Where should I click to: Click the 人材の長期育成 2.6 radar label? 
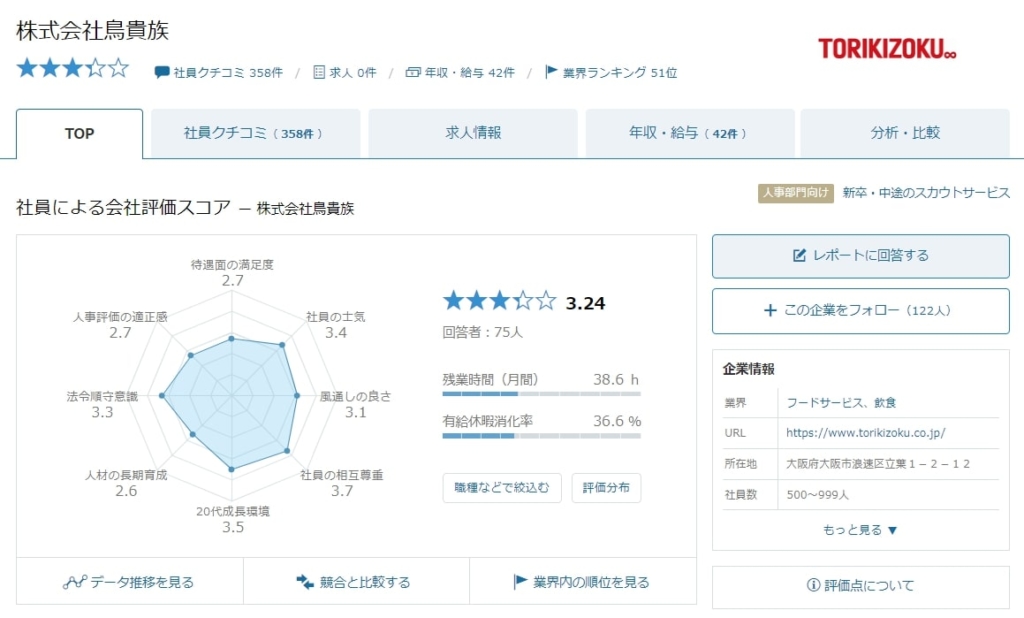pos(126,483)
